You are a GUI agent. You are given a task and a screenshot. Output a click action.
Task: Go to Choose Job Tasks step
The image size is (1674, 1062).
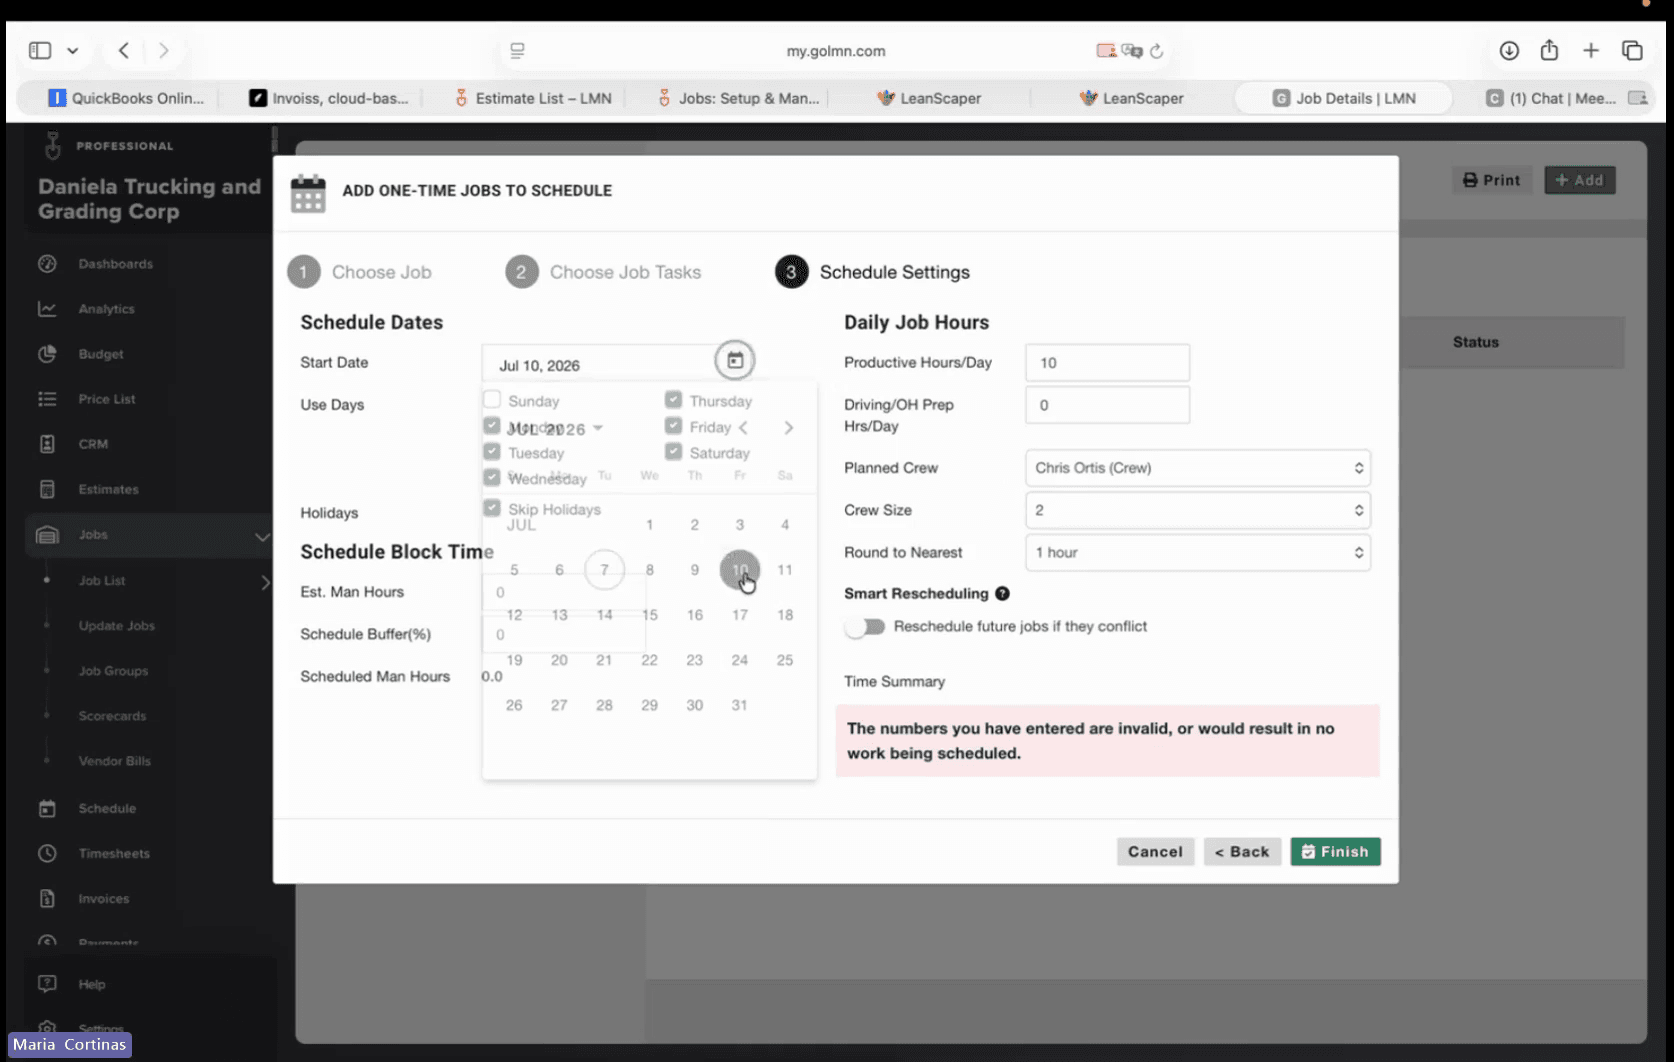[x=604, y=272]
